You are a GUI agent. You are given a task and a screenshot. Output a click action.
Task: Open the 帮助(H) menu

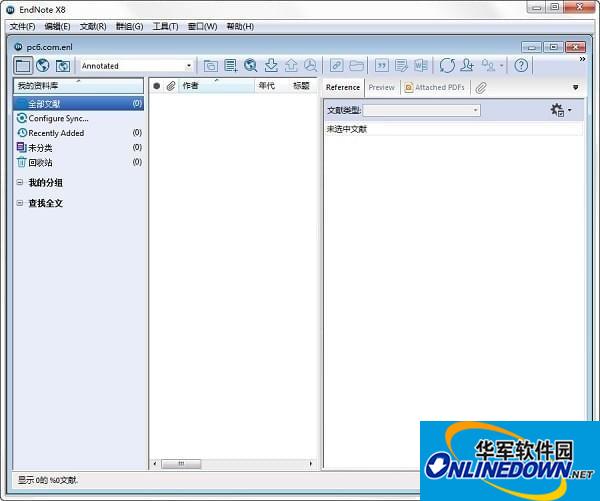click(x=240, y=26)
